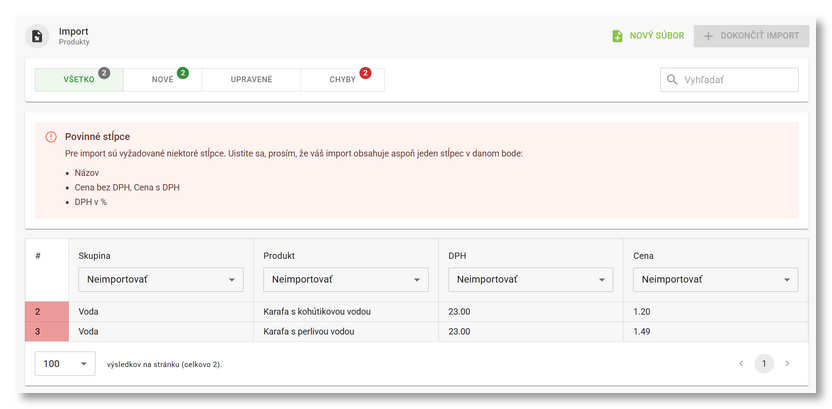Click the Cena column header label
This screenshot has width=832, height=409.
[643, 256]
